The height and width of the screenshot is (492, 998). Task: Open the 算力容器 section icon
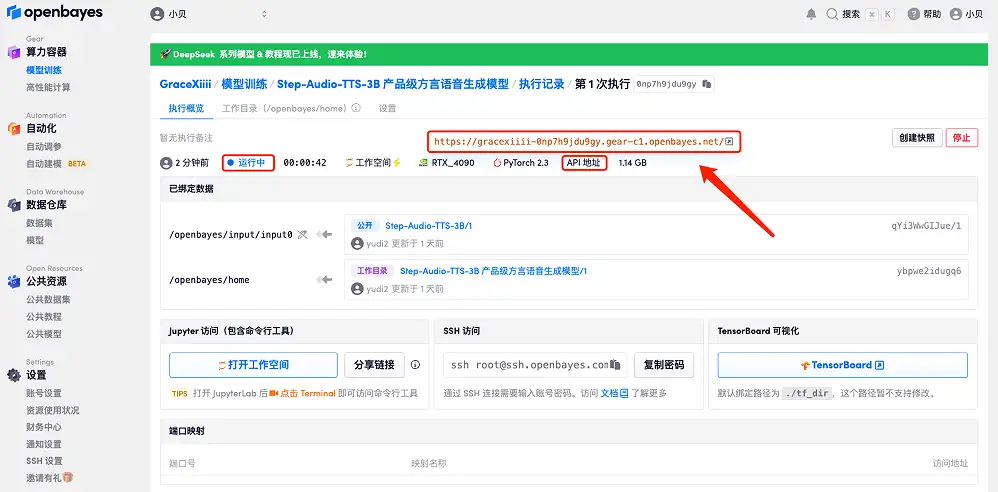[x=14, y=52]
